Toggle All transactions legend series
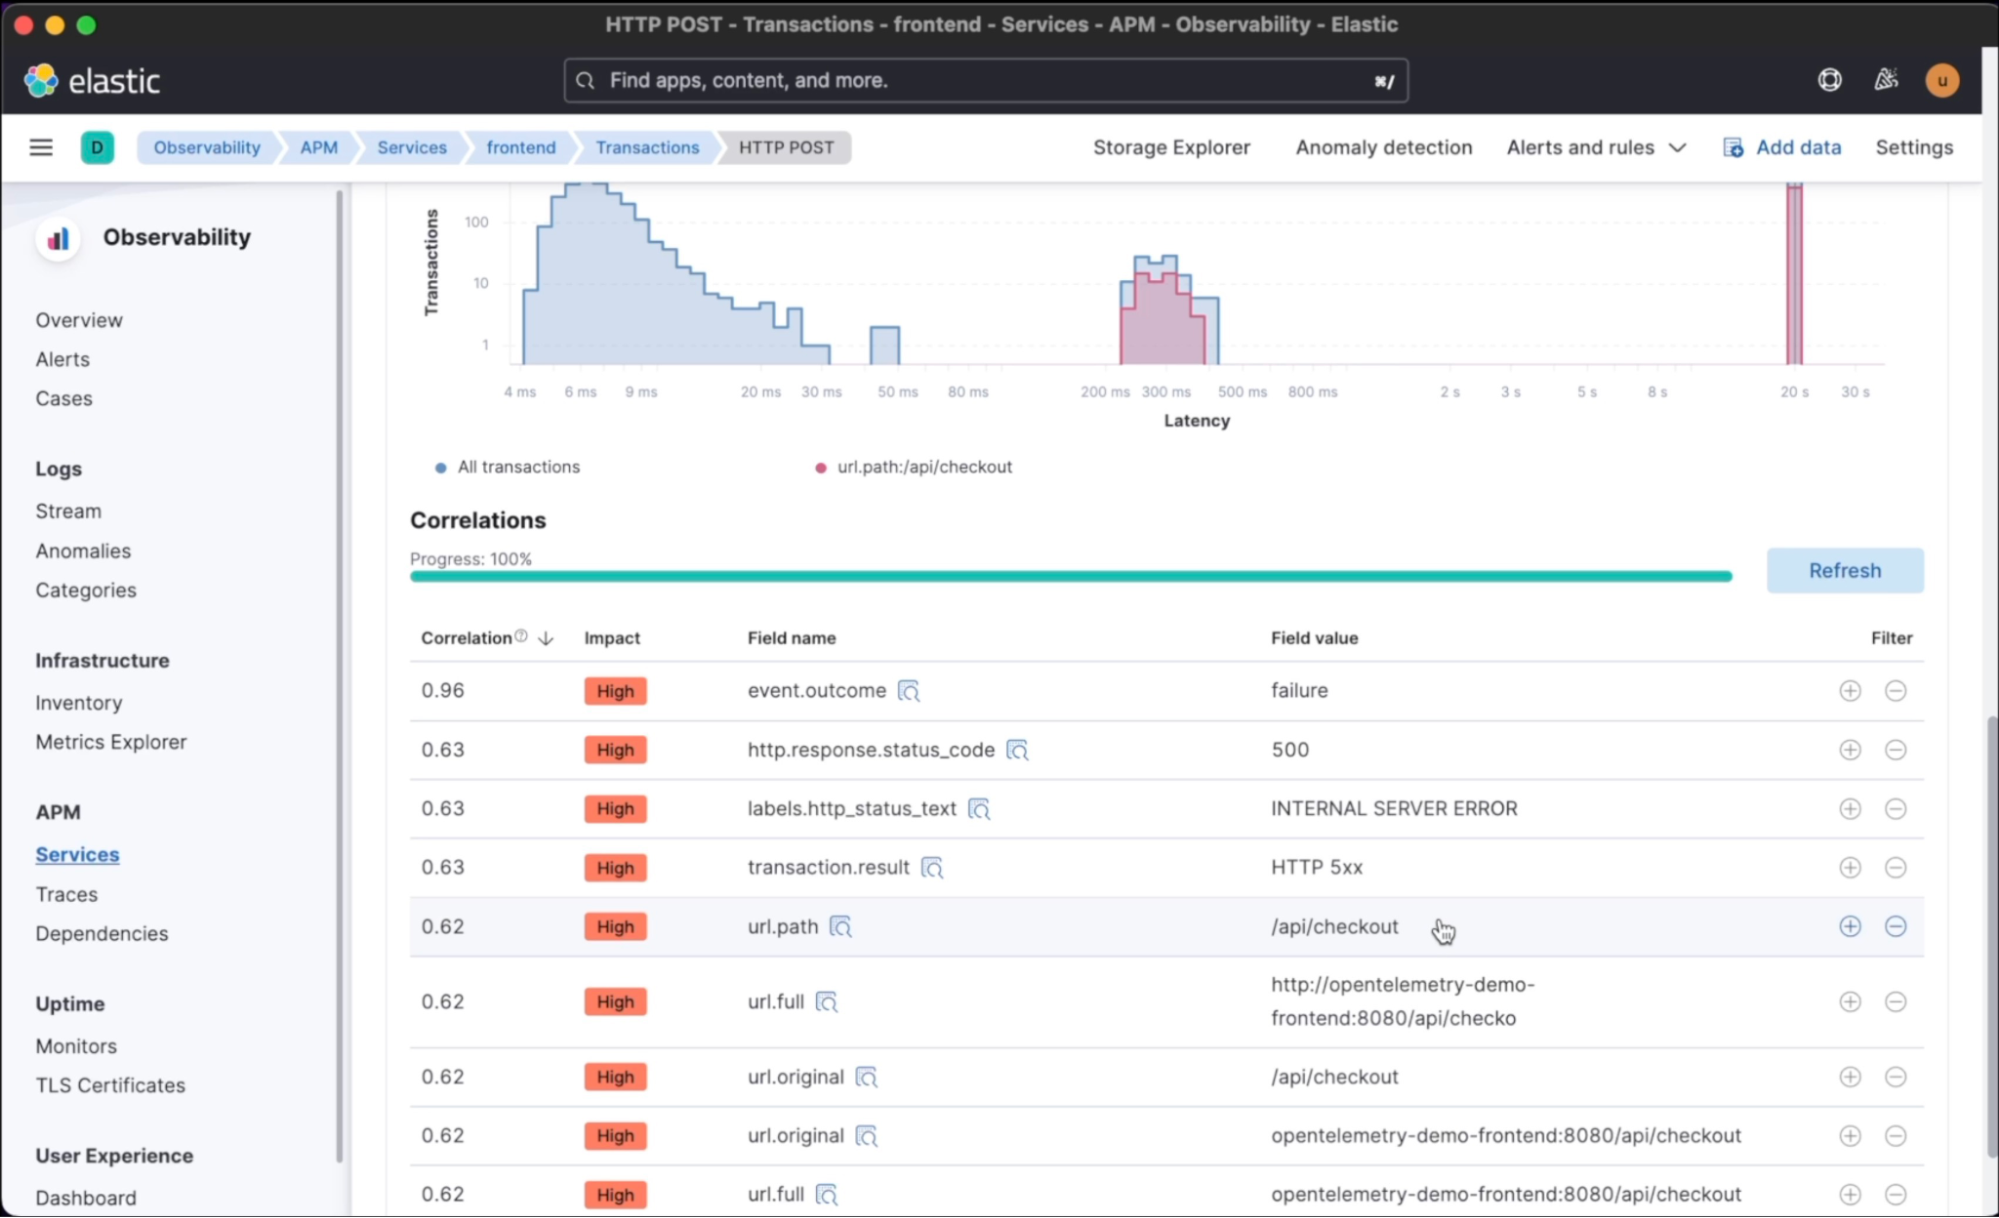This screenshot has width=1999, height=1218. tap(507, 467)
